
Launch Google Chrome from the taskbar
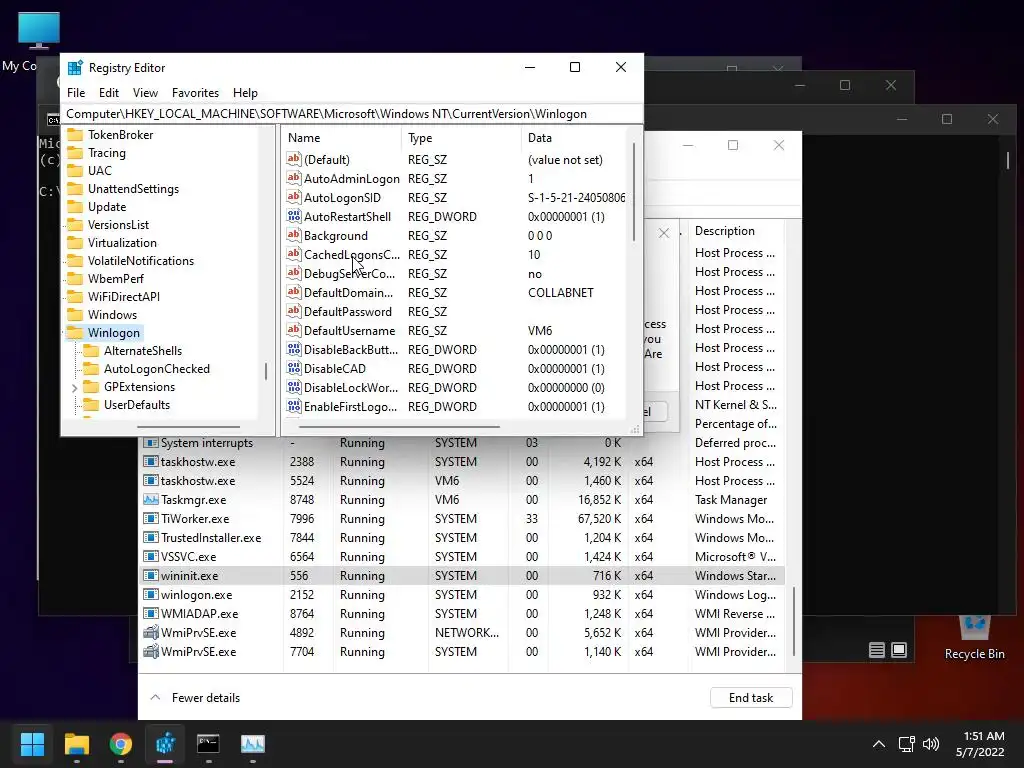[121, 744]
